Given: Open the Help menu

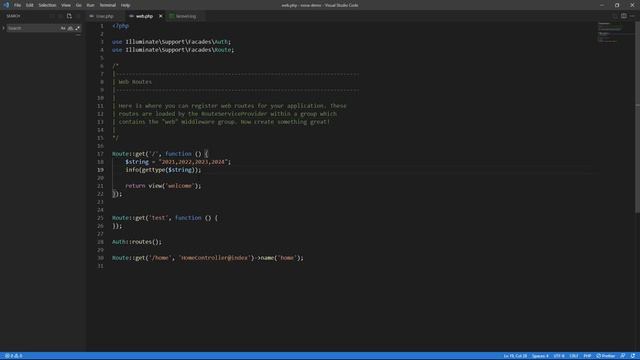Looking at the screenshot, I should pos(125,5).
